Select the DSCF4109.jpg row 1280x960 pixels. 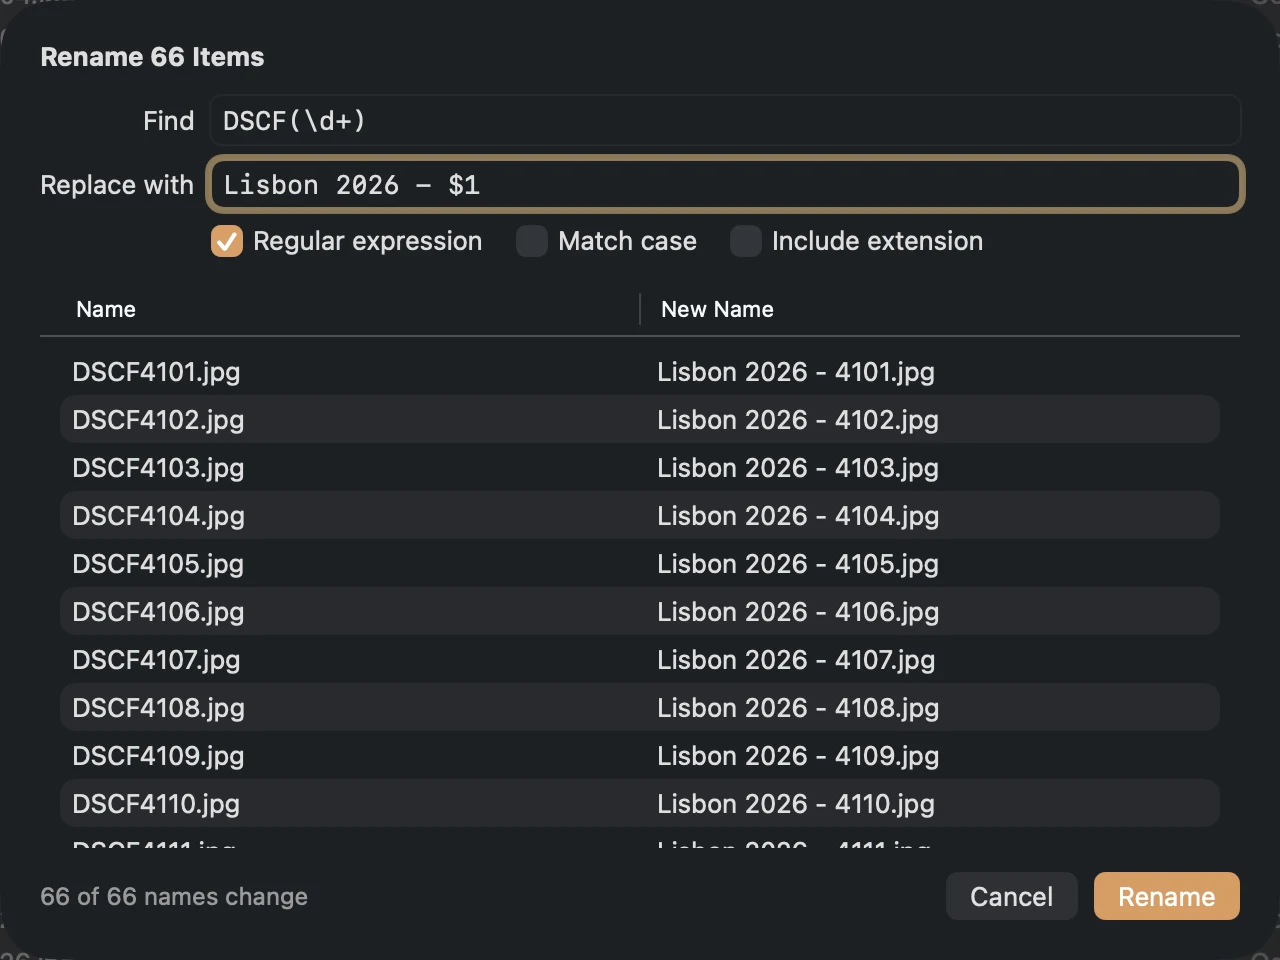point(640,756)
